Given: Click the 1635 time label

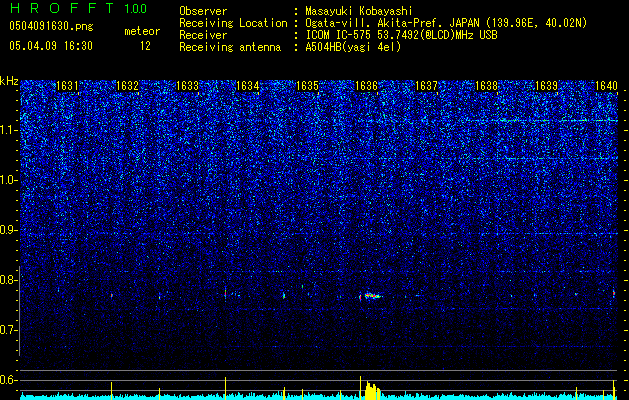Looking at the screenshot, I should 307,86.
